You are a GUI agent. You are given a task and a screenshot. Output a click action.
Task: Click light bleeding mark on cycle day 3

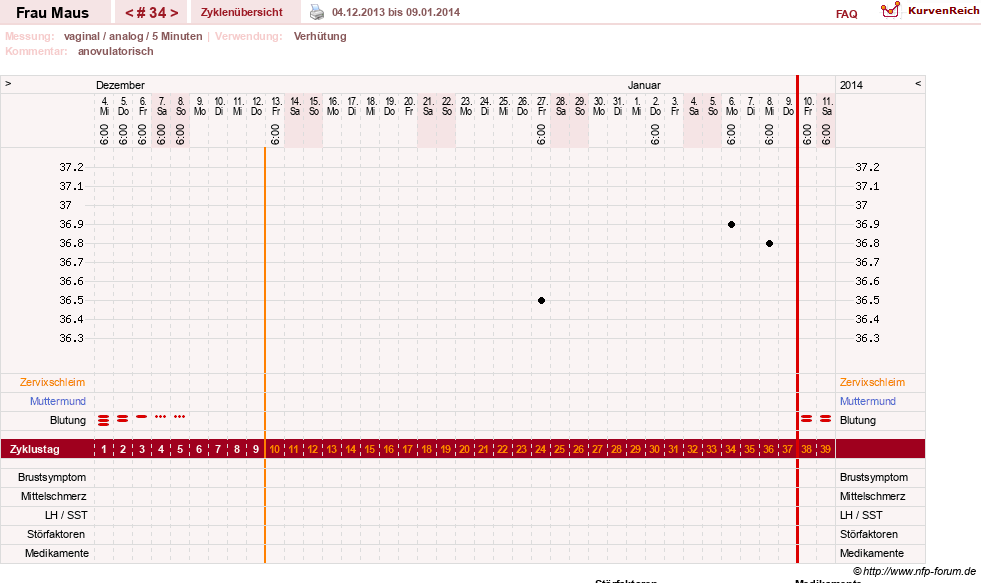point(142,417)
